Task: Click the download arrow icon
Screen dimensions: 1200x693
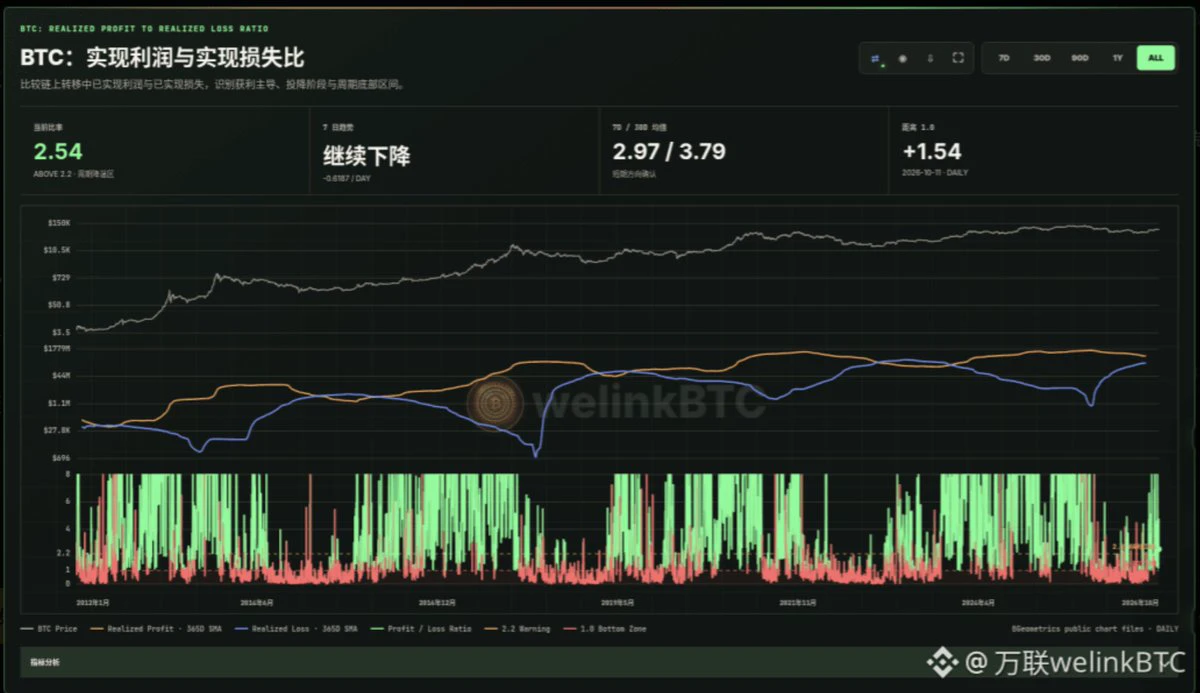Action: click(x=930, y=58)
